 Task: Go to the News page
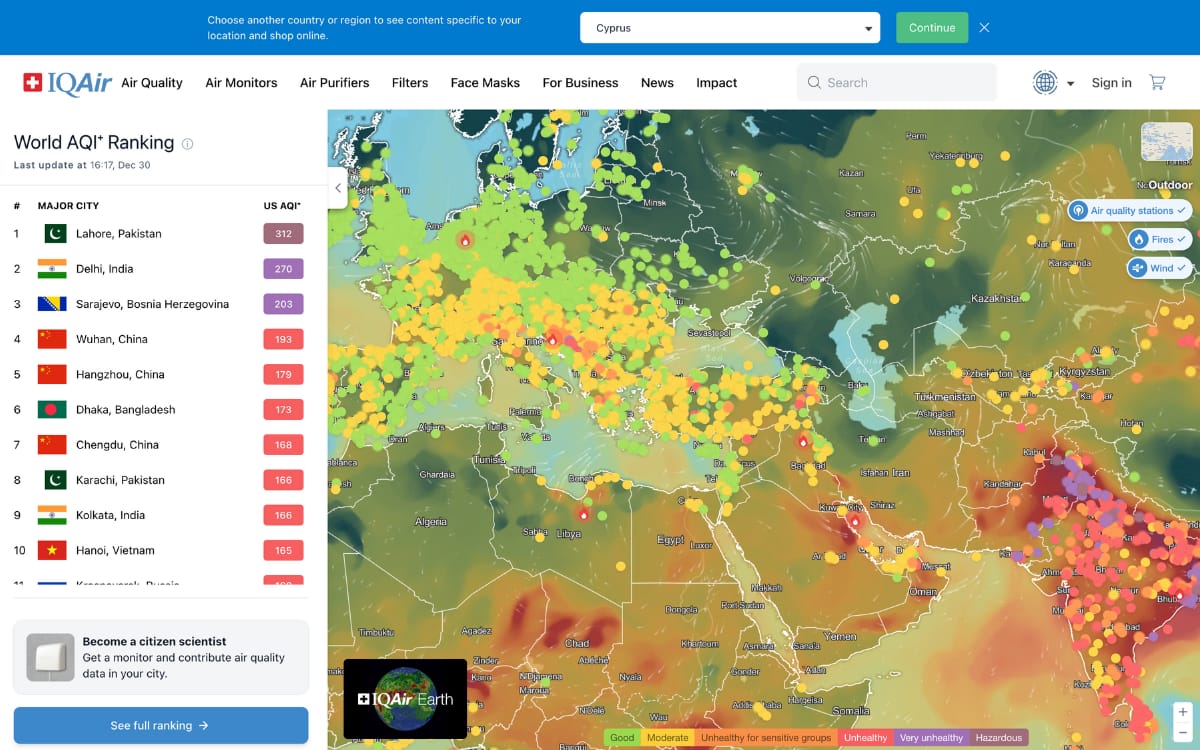(x=657, y=83)
